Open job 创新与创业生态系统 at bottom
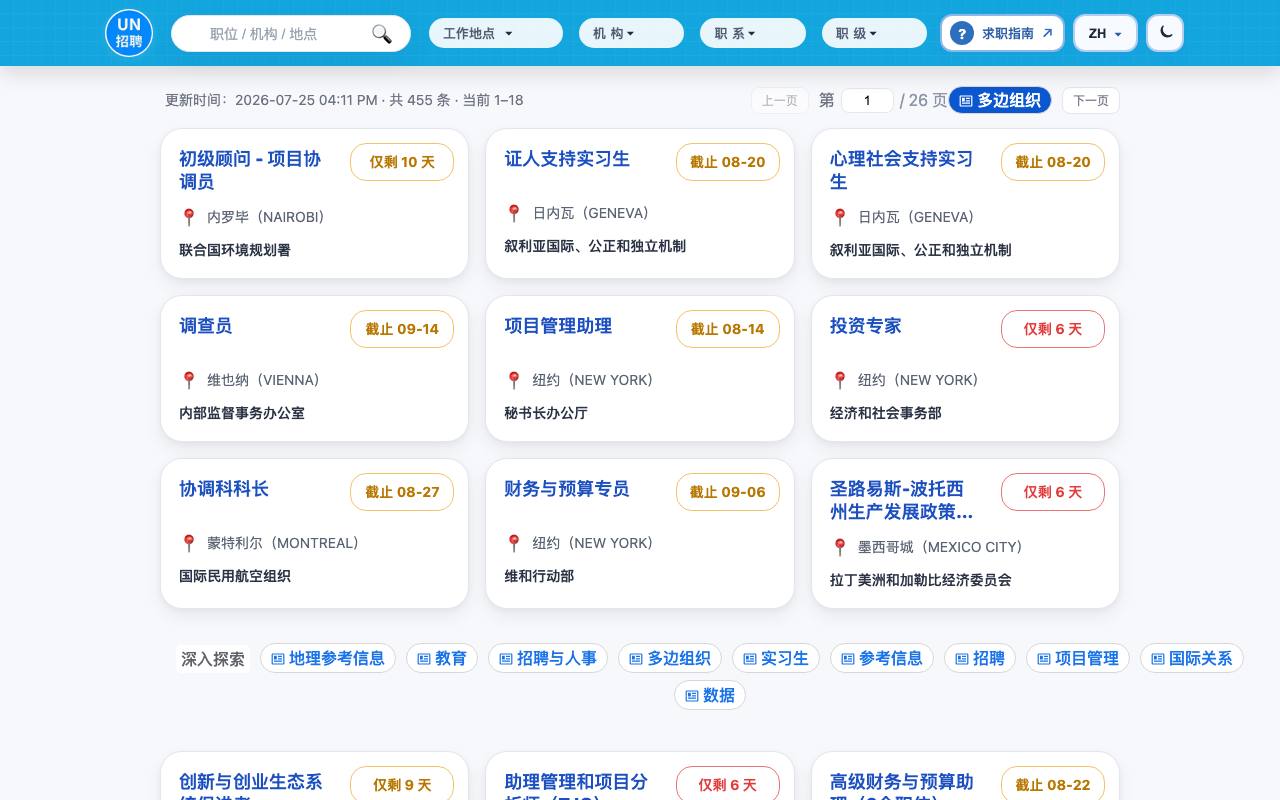Viewport: 1280px width, 800px height. (251, 785)
